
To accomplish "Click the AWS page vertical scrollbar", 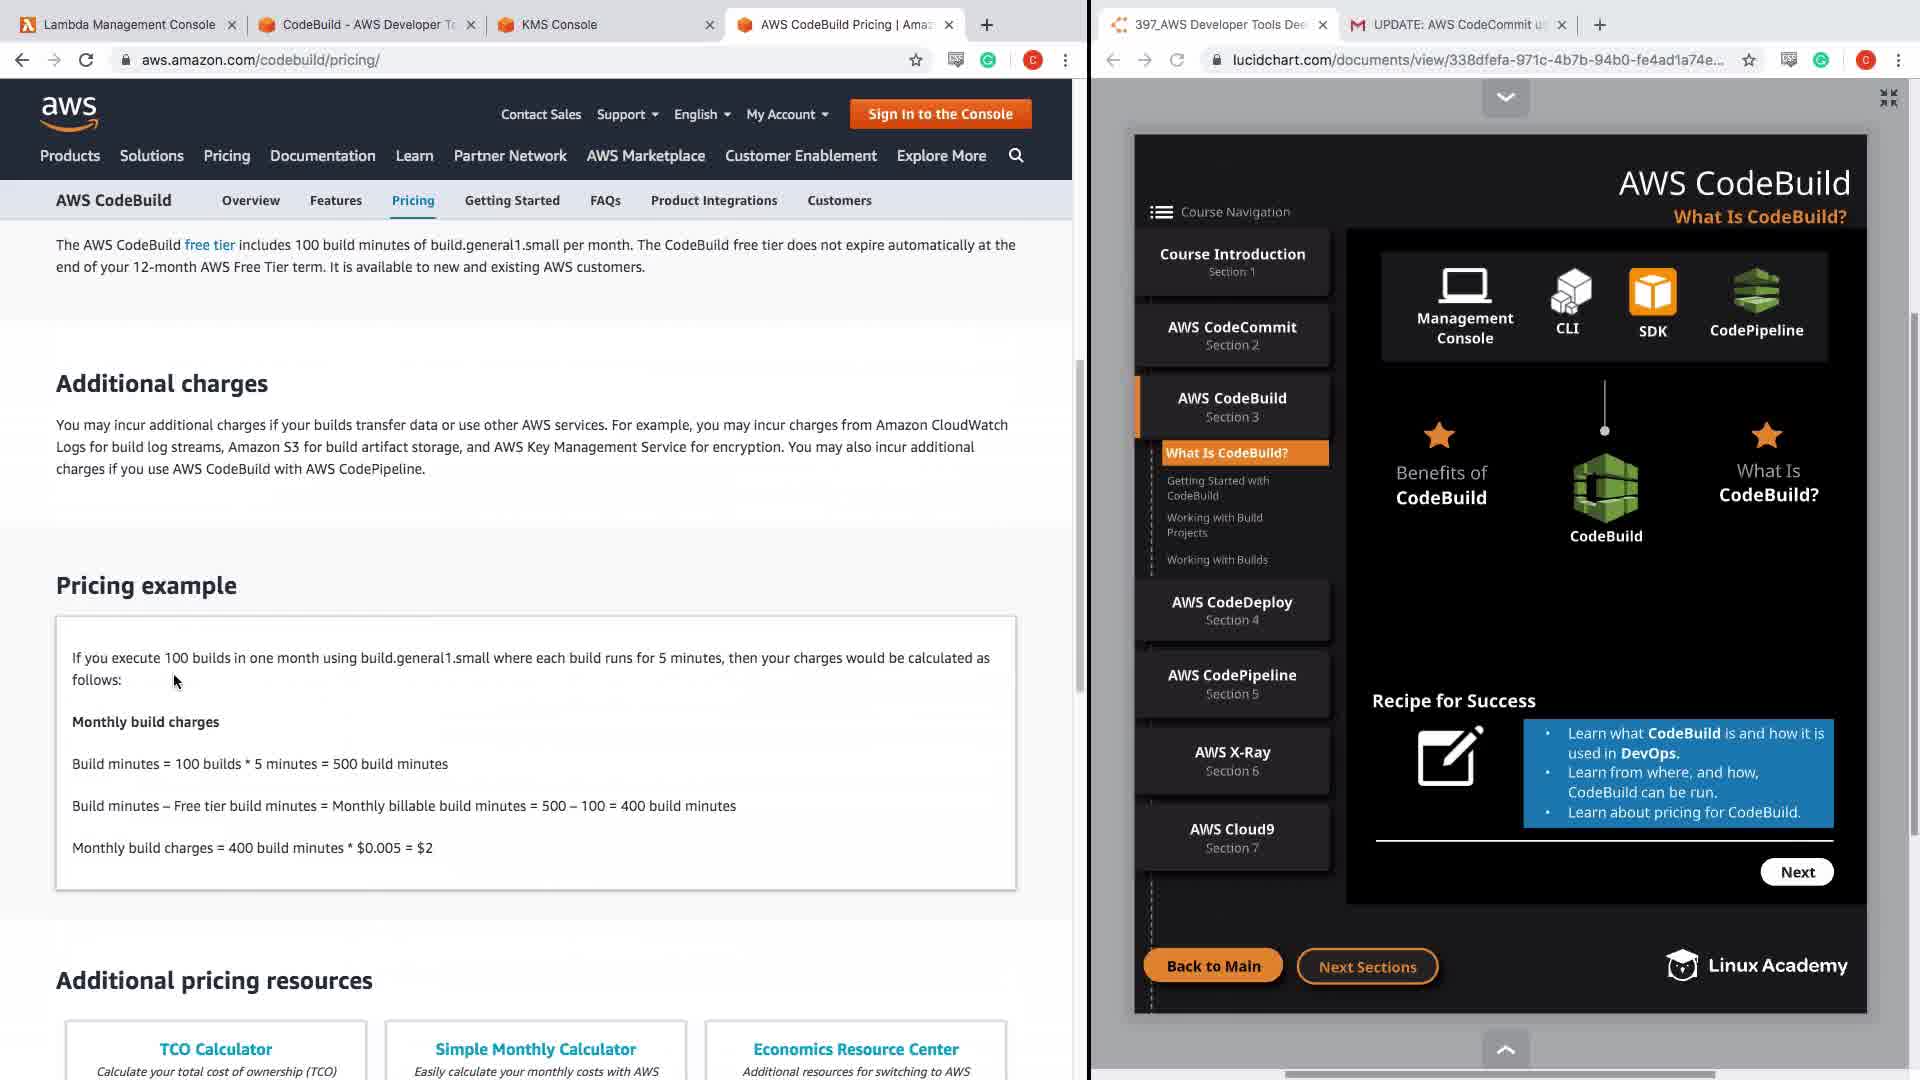I will [x=1079, y=525].
